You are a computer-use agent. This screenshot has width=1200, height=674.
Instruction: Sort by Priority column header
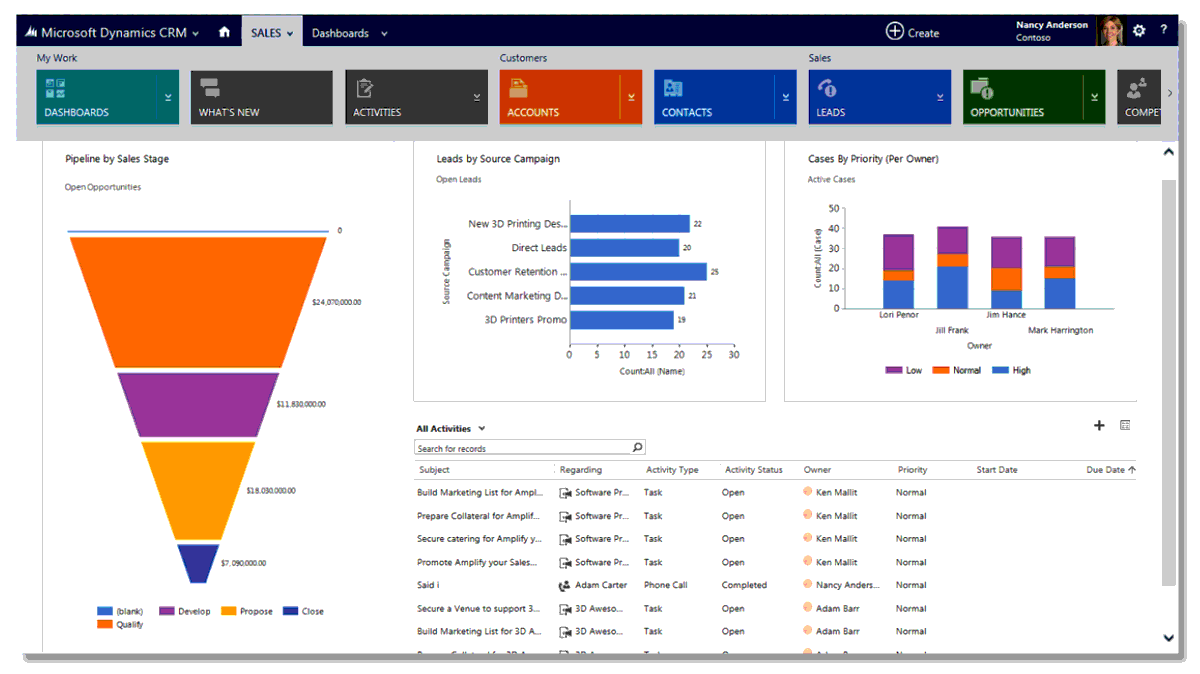912,470
